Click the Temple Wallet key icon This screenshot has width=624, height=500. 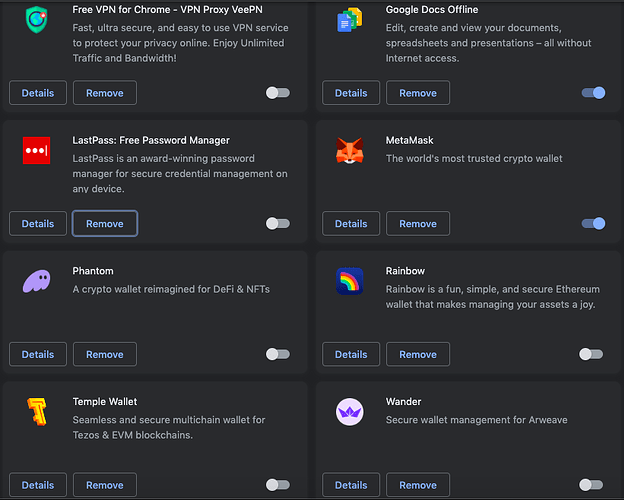(x=37, y=412)
